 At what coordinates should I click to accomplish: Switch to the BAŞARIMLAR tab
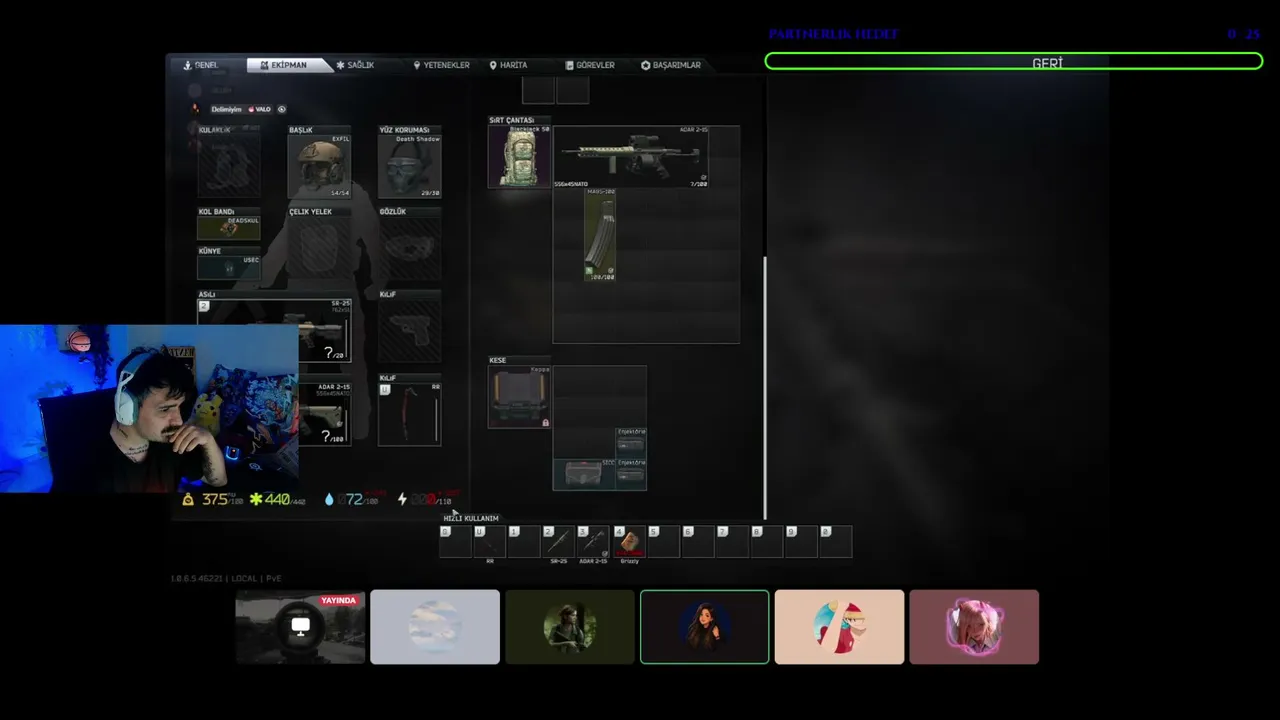point(671,65)
